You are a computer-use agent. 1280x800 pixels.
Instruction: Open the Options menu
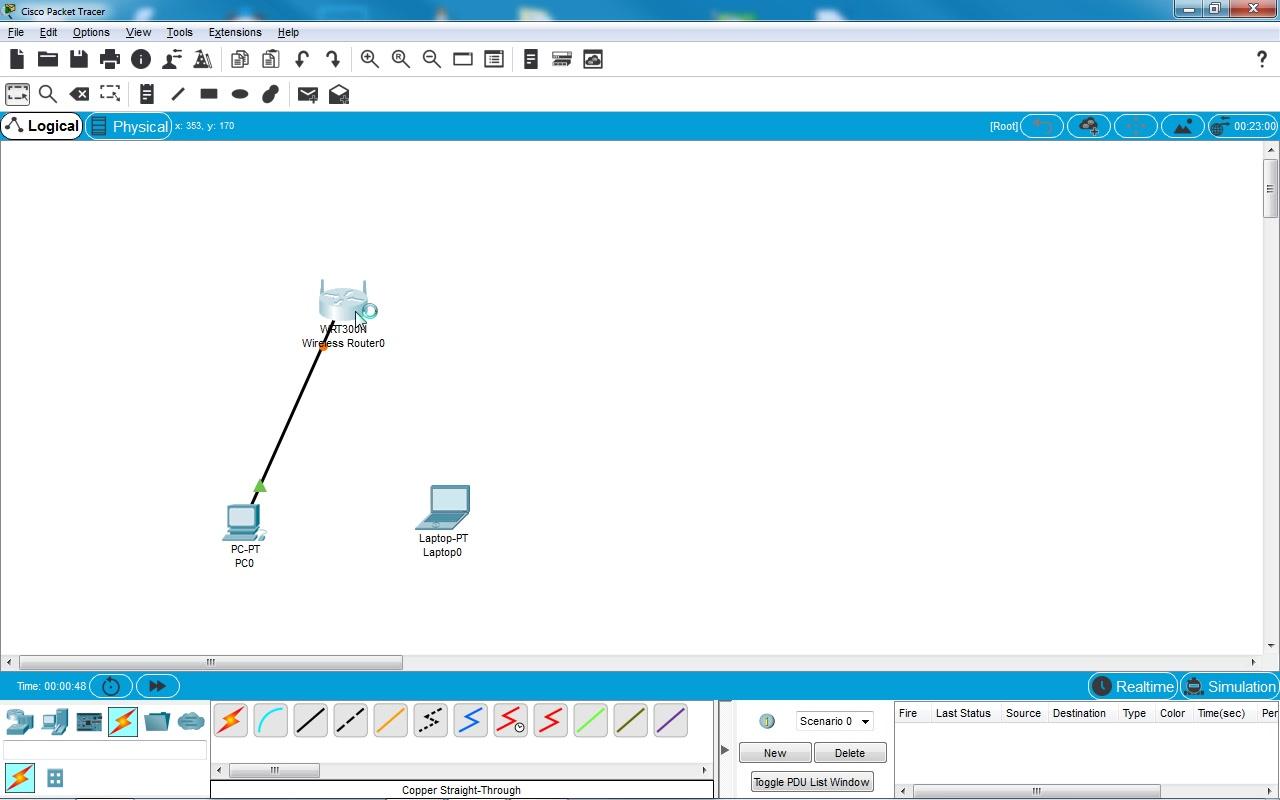click(x=91, y=32)
